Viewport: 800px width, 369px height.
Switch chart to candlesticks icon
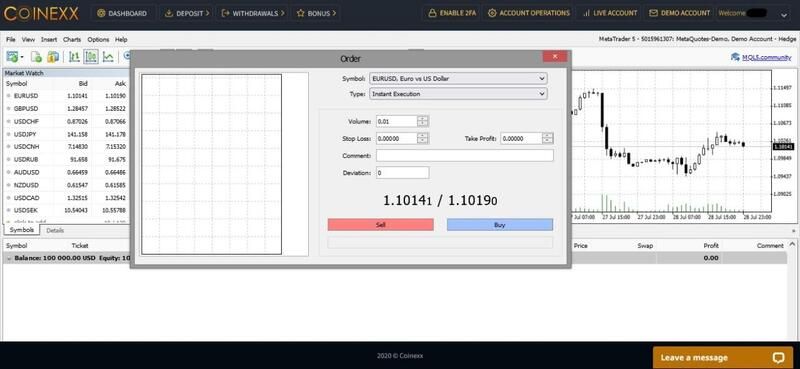(x=91, y=57)
